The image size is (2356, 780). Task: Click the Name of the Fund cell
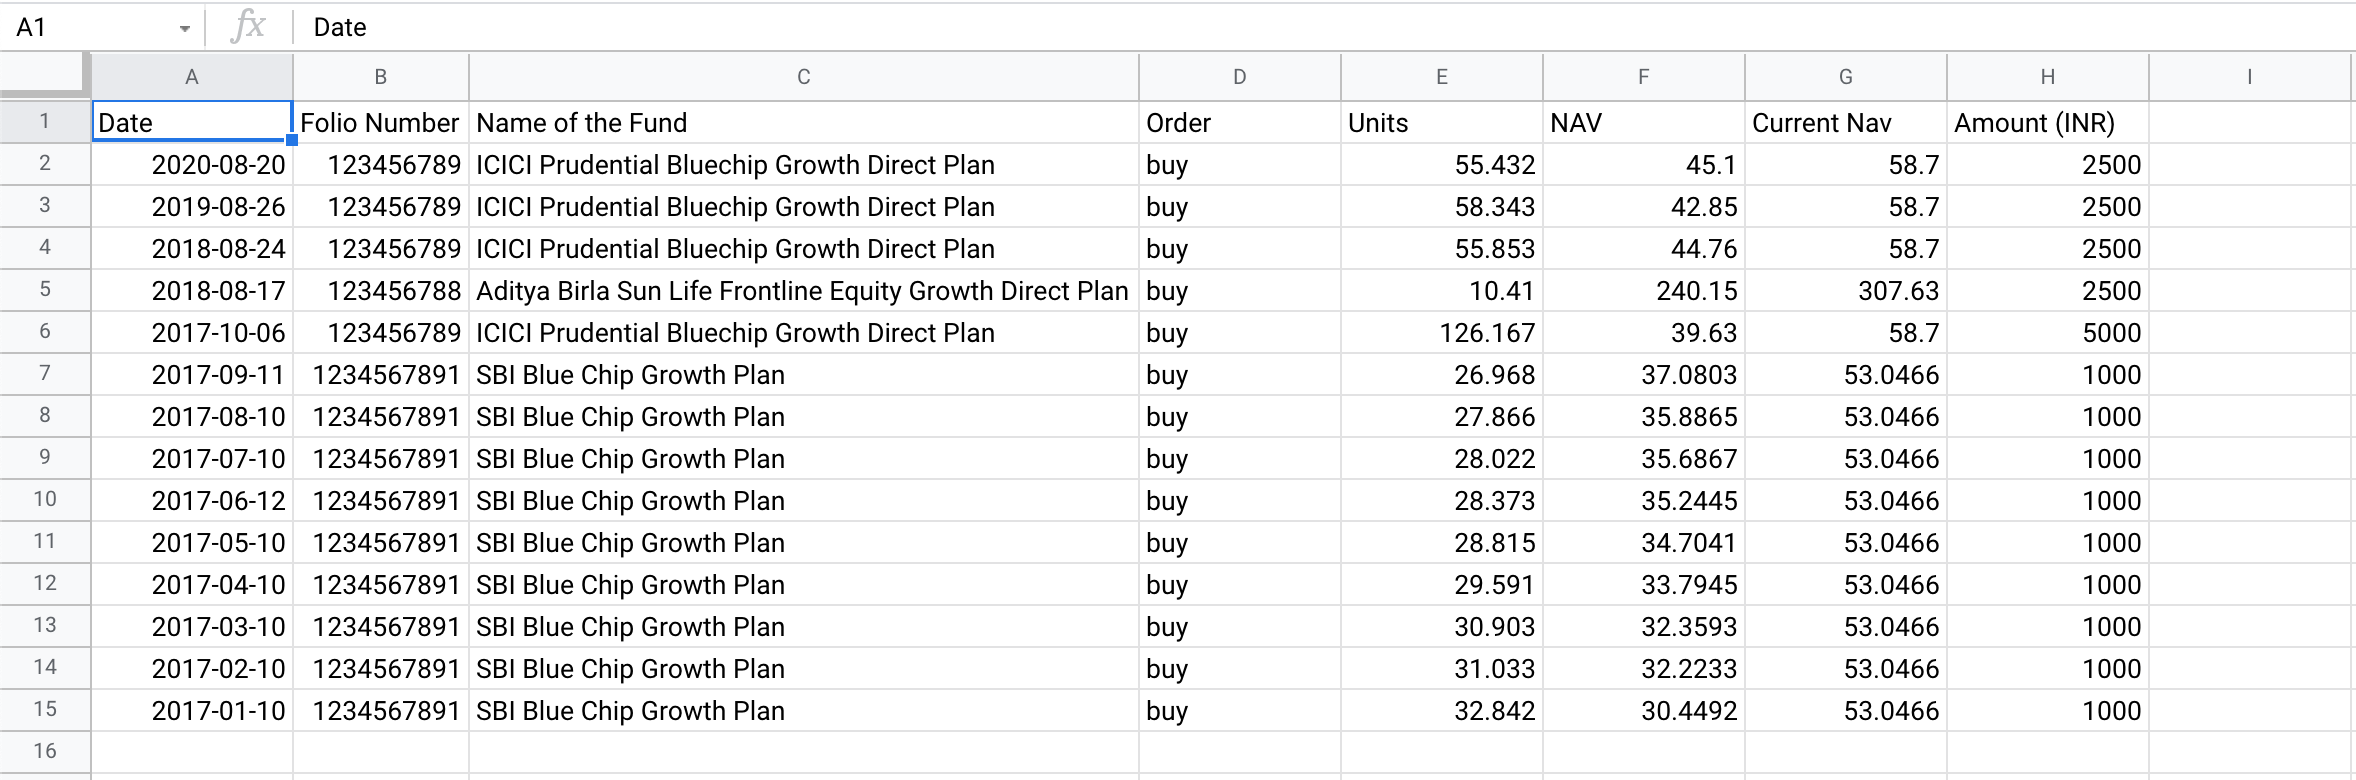pos(803,123)
